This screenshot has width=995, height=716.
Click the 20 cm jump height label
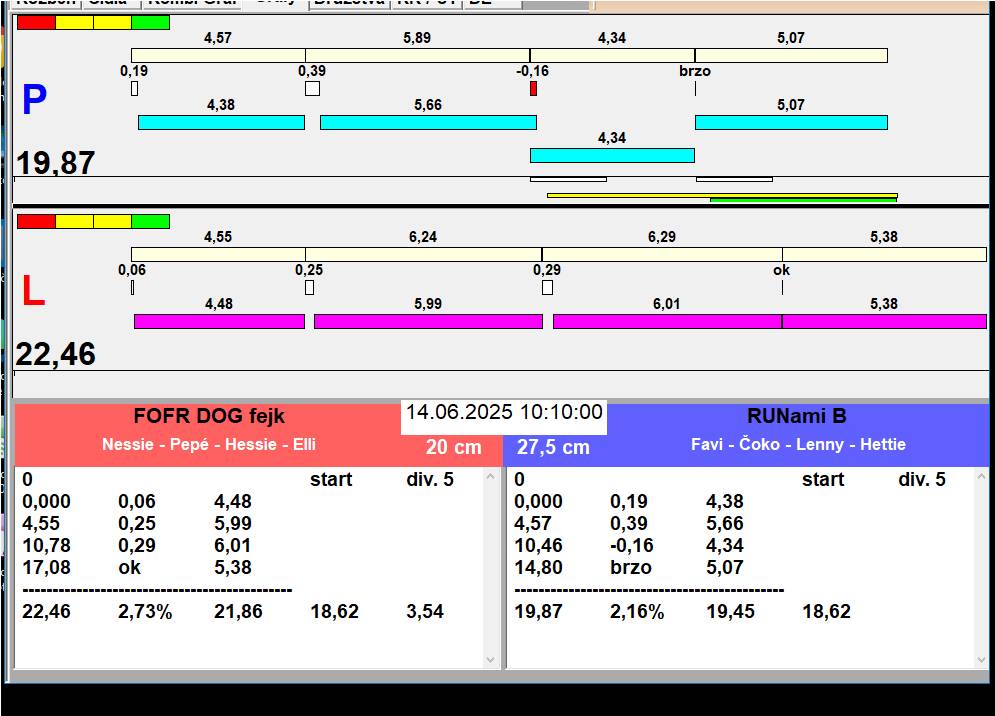(x=454, y=447)
